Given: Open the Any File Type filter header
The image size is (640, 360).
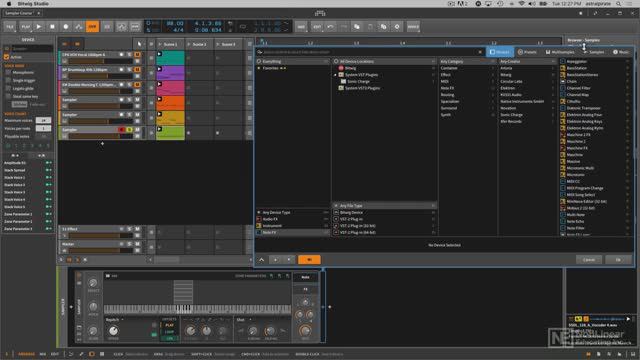Looking at the screenshot, I should (384, 206).
